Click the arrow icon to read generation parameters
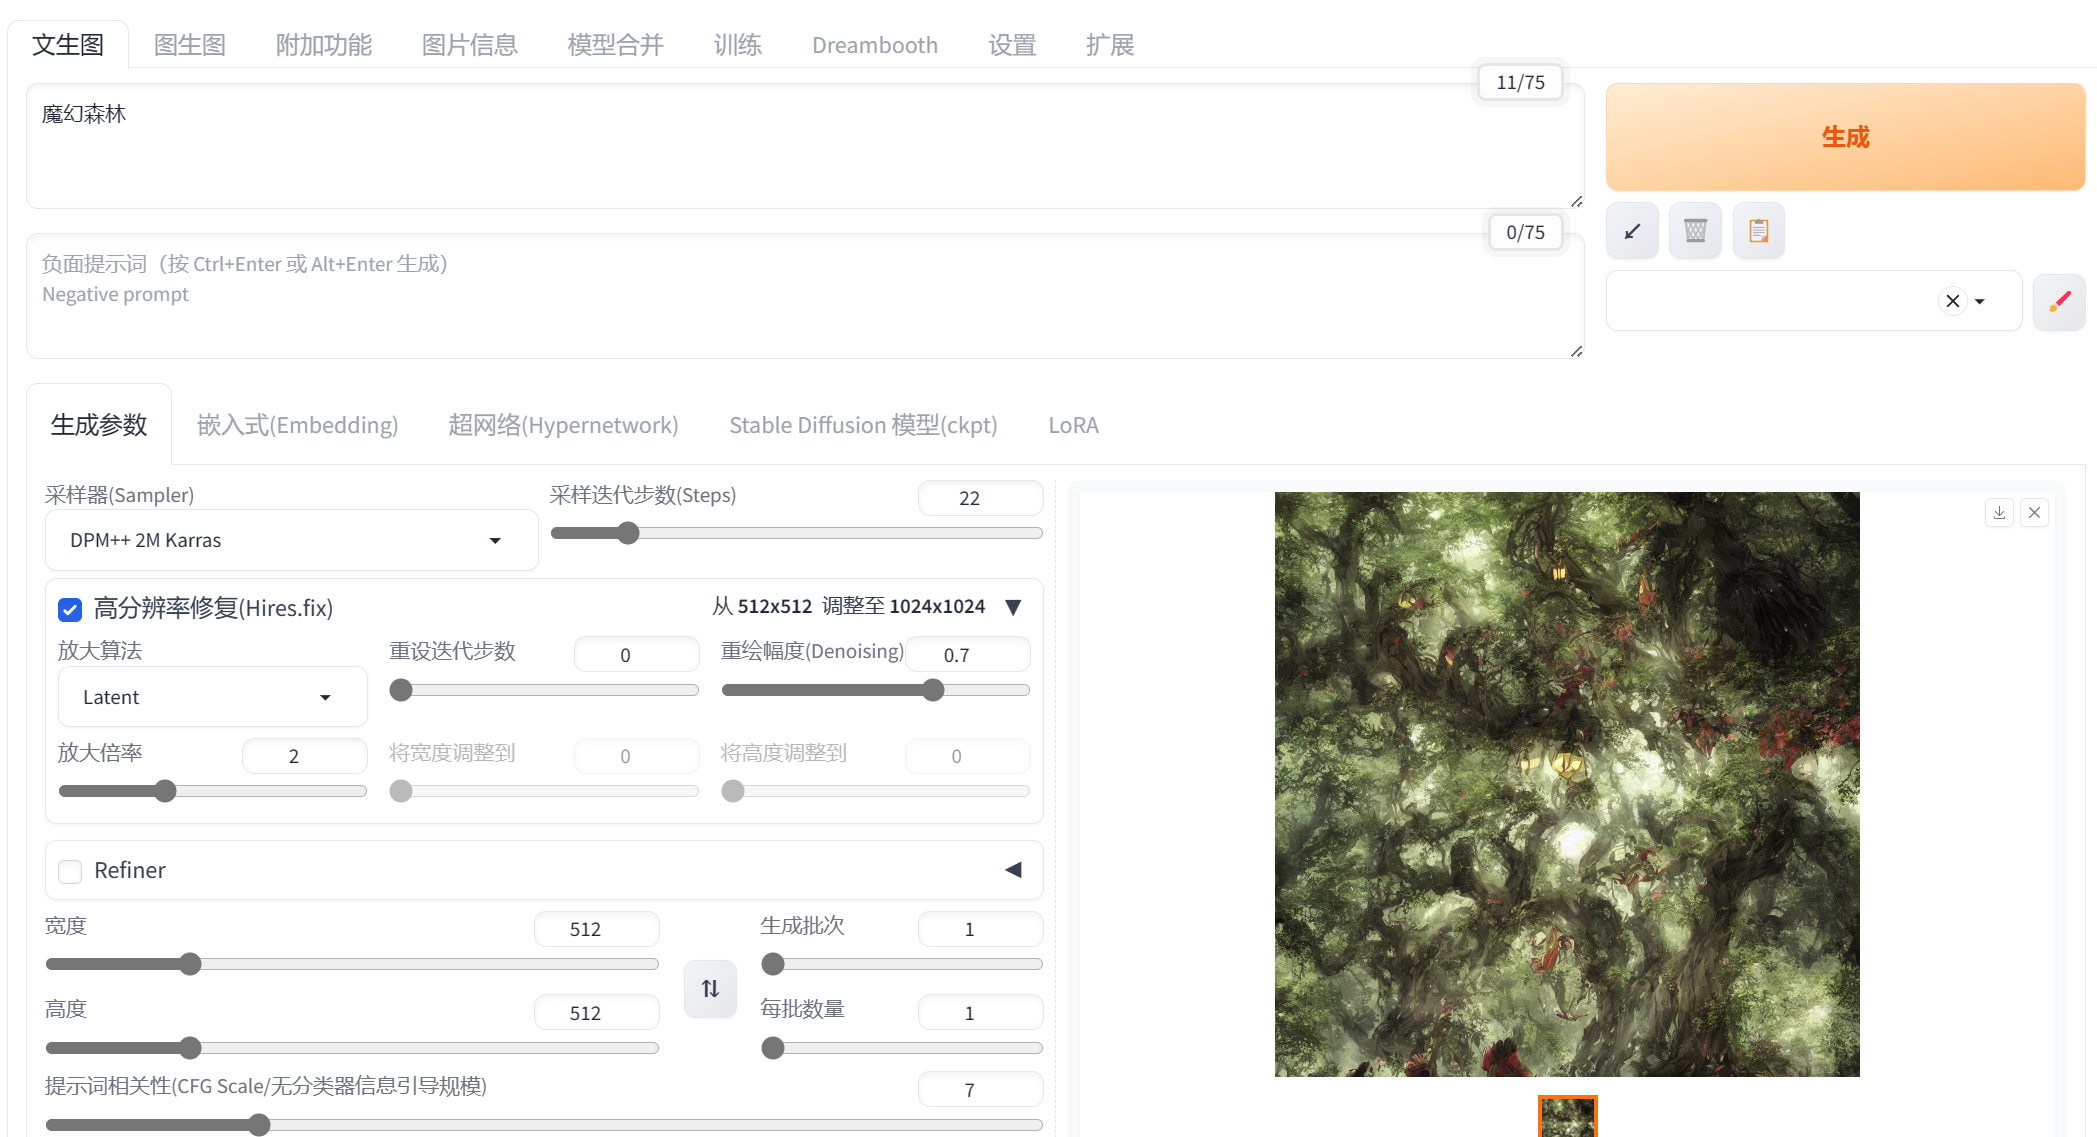Viewport: 2097px width, 1137px height. pos(1632,231)
